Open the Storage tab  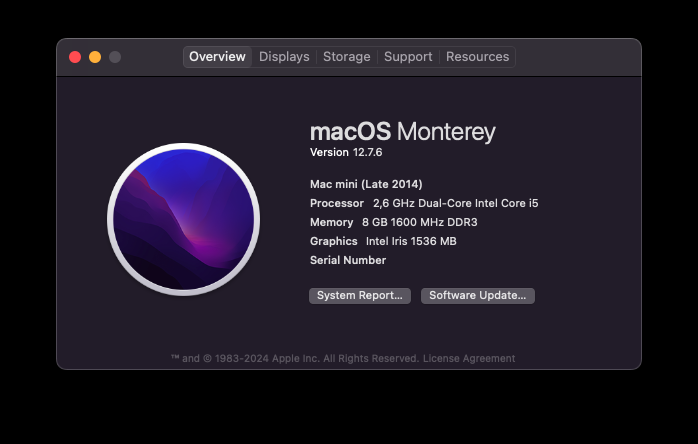(x=347, y=57)
